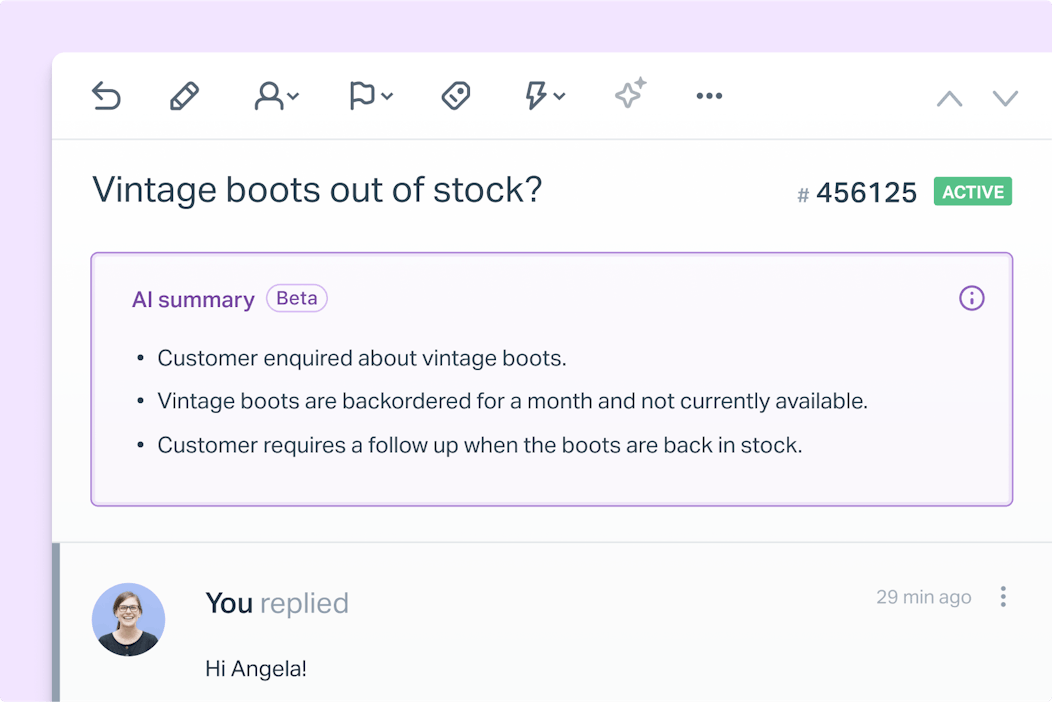Click the Beta badge beside AI summary
The height and width of the screenshot is (702, 1052).
pos(297,298)
